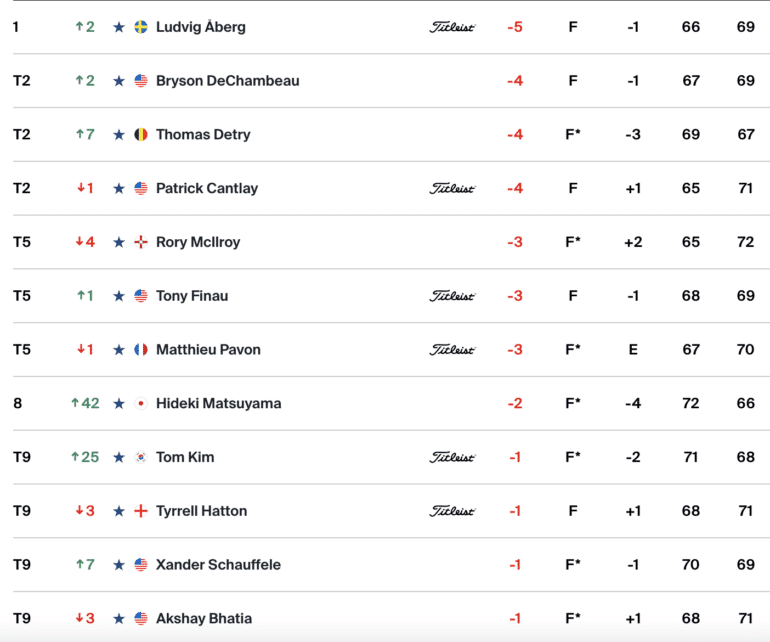Click the Sweden flag icon beside Åberg
This screenshot has width=770, height=642.
[x=141, y=27]
